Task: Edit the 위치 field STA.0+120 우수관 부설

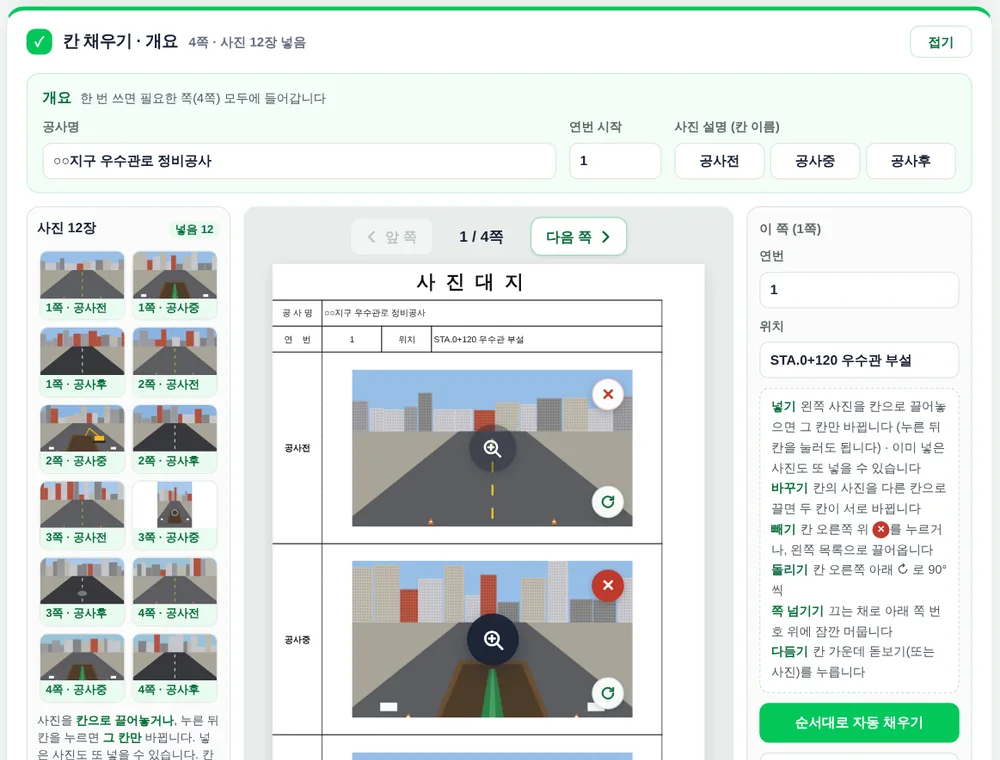Action: (858, 360)
